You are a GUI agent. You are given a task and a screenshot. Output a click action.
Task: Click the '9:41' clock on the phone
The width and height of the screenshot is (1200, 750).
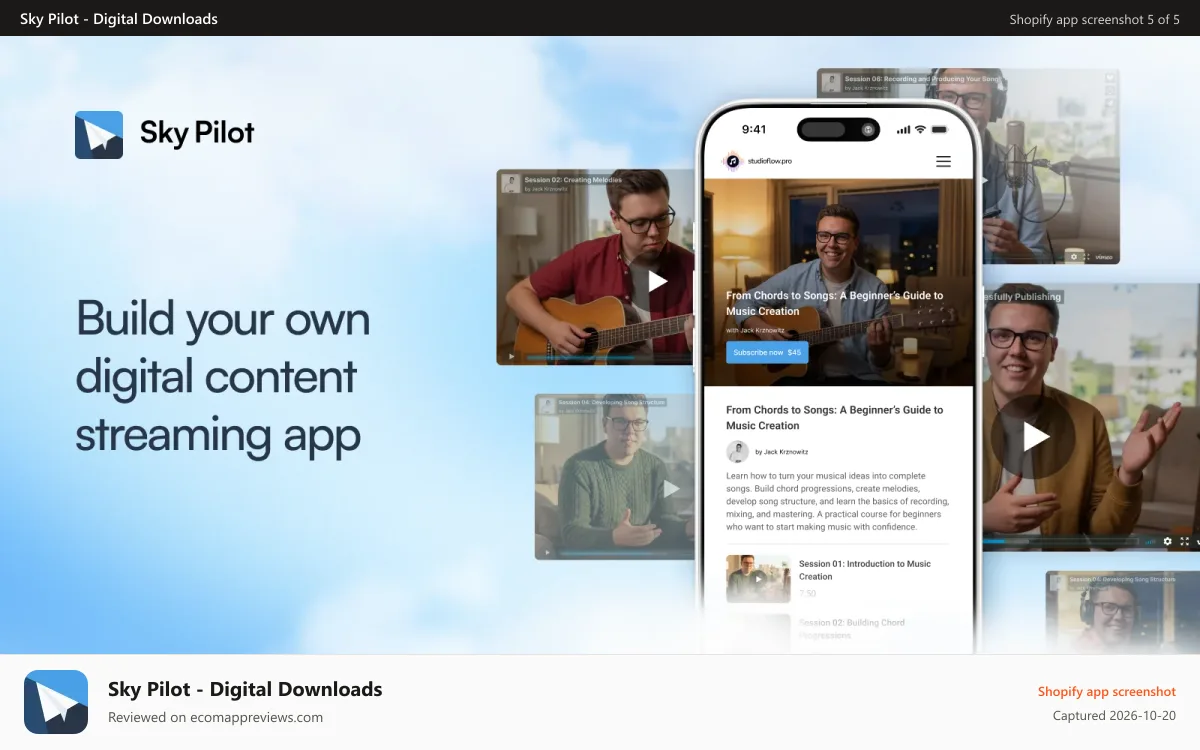(754, 129)
